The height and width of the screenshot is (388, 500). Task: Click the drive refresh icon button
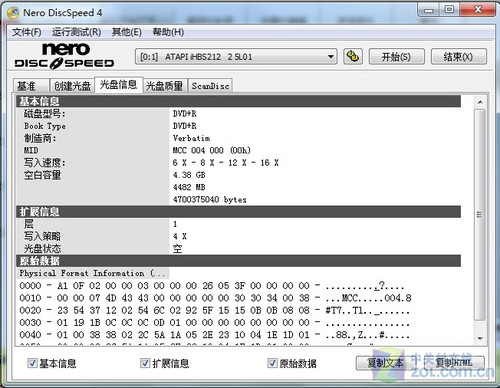click(353, 56)
